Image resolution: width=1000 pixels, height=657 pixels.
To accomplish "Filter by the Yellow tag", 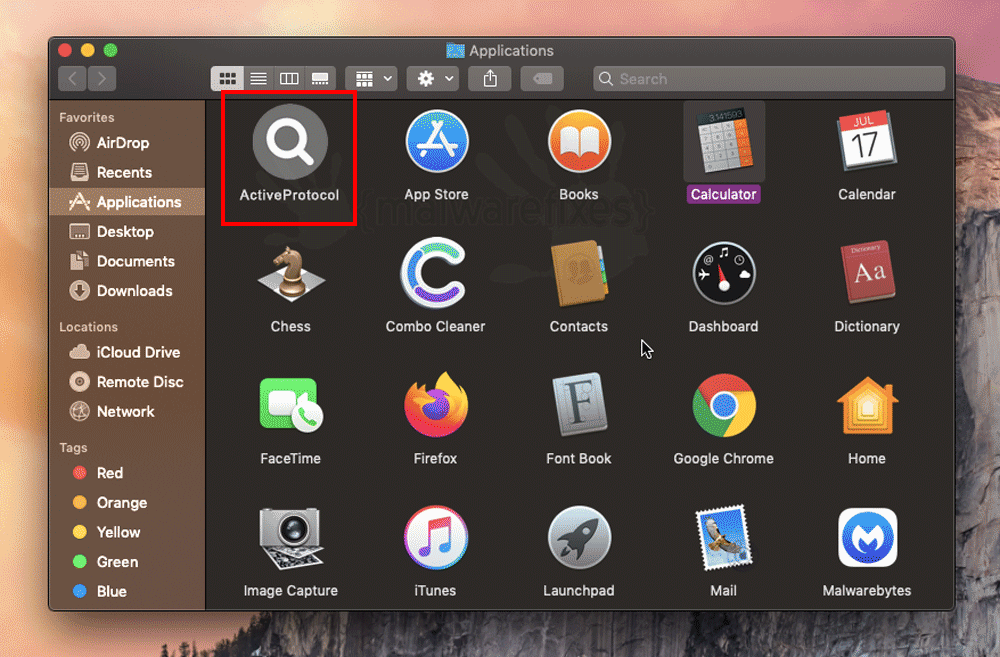I will [x=128, y=532].
